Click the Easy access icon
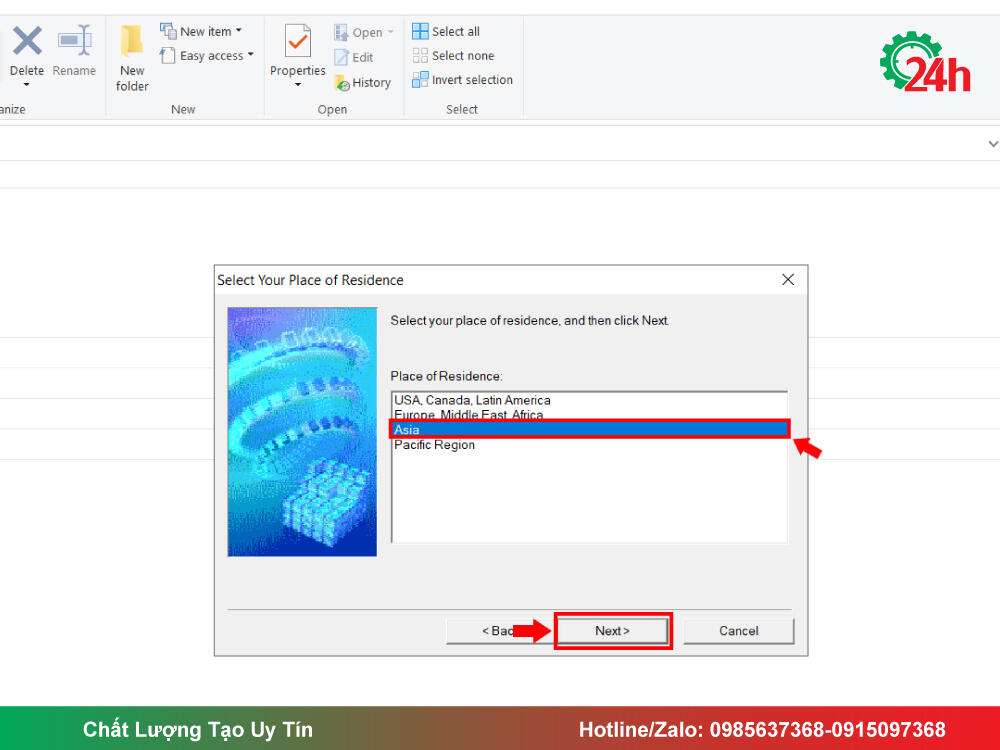The height and width of the screenshot is (750, 1000). tap(167, 55)
